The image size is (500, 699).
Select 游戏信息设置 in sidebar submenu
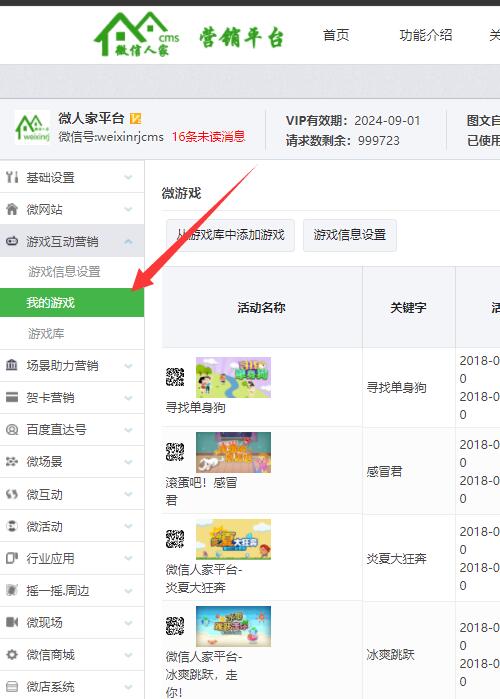coord(64,271)
